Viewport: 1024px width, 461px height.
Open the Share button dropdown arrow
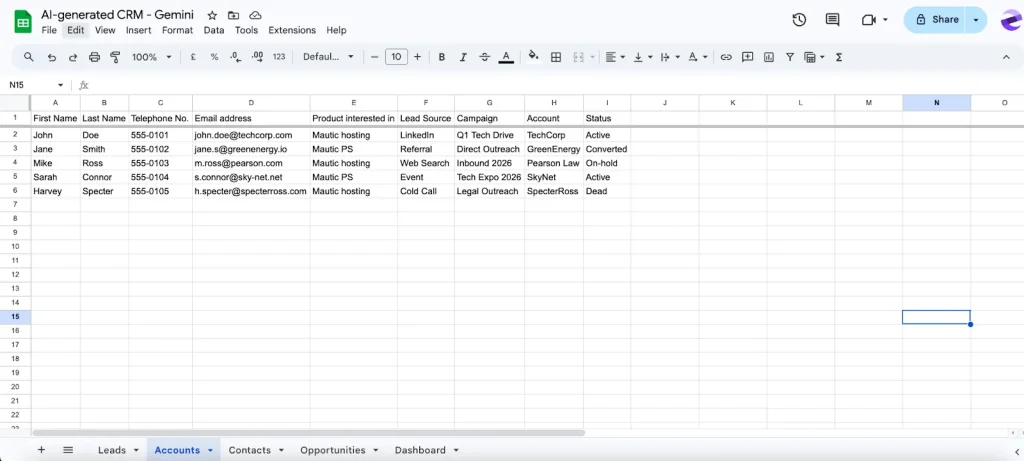point(975,20)
